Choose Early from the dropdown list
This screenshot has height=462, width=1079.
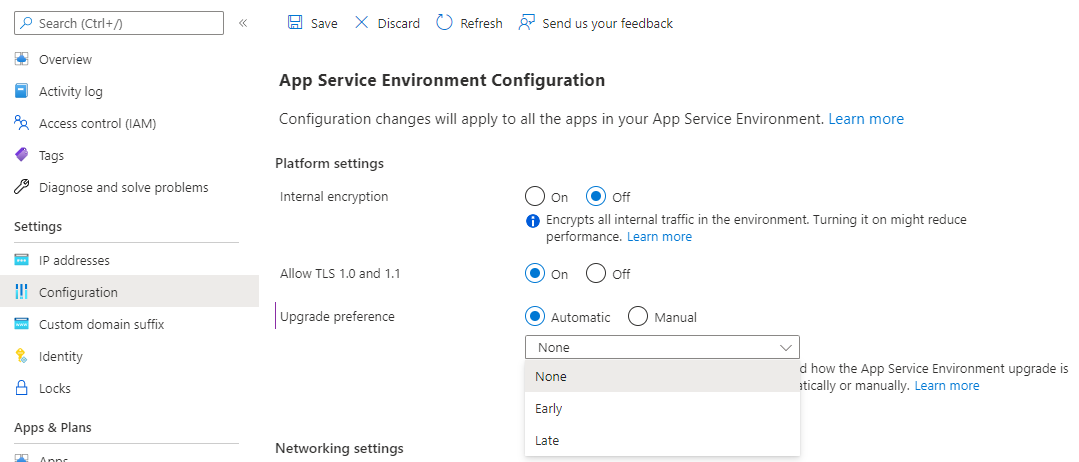[549, 408]
